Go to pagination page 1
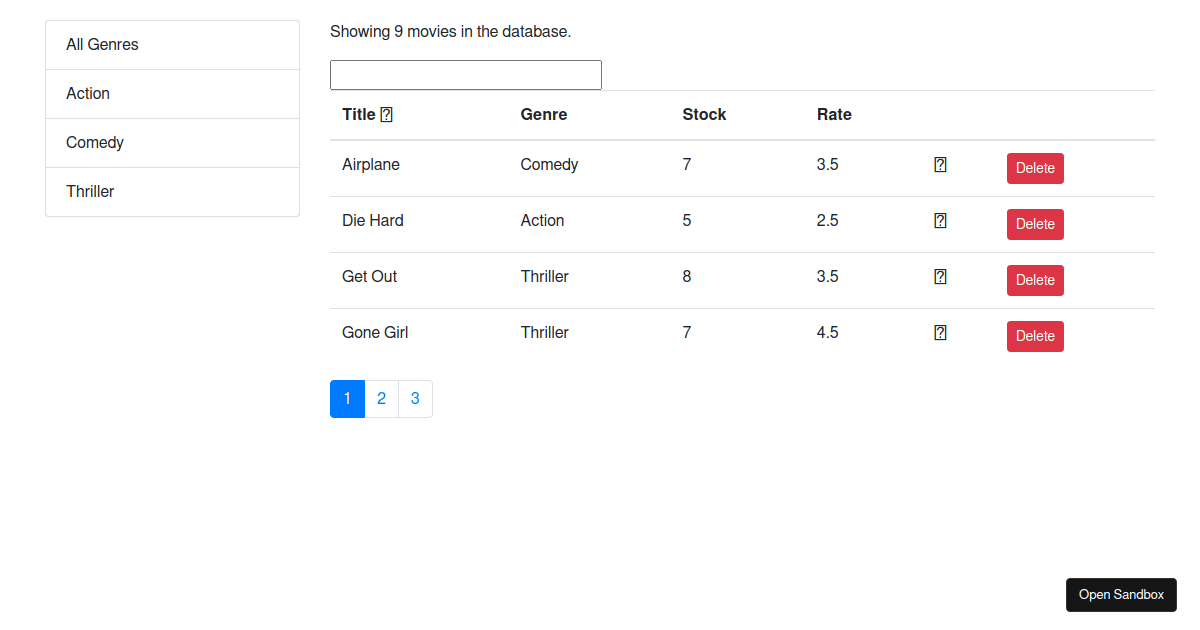Image resolution: width=1200 pixels, height=630 pixels. pyautogui.click(x=347, y=399)
